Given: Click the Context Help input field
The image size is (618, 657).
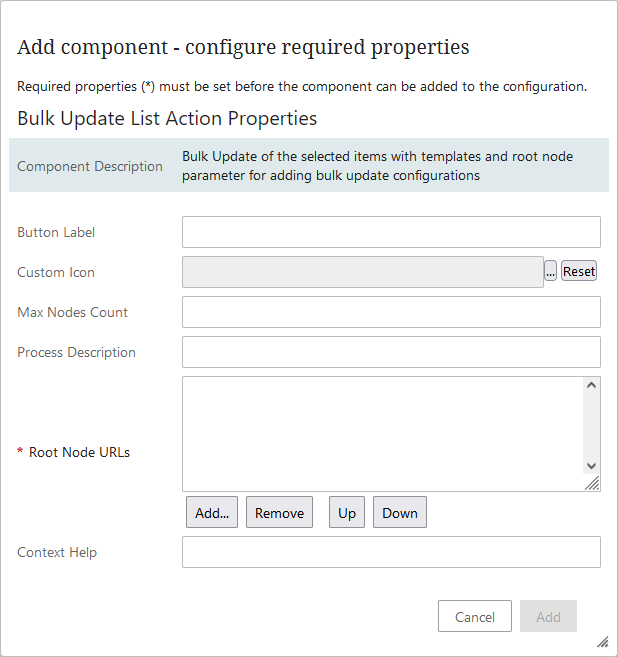Looking at the screenshot, I should coord(391,552).
